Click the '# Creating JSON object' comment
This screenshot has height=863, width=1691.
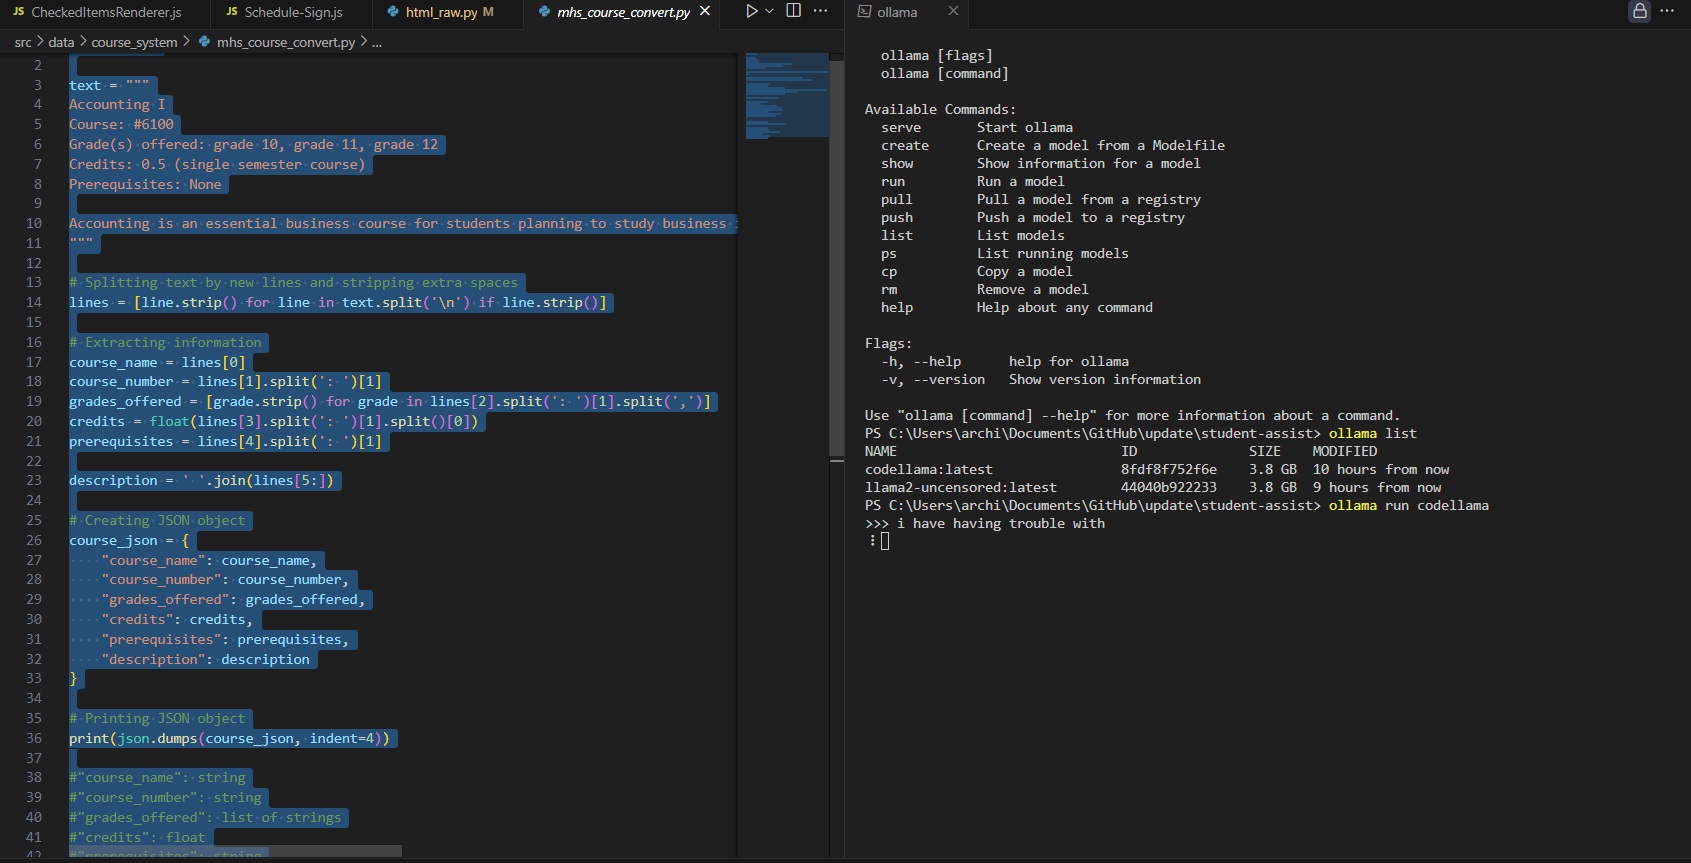click(x=157, y=520)
